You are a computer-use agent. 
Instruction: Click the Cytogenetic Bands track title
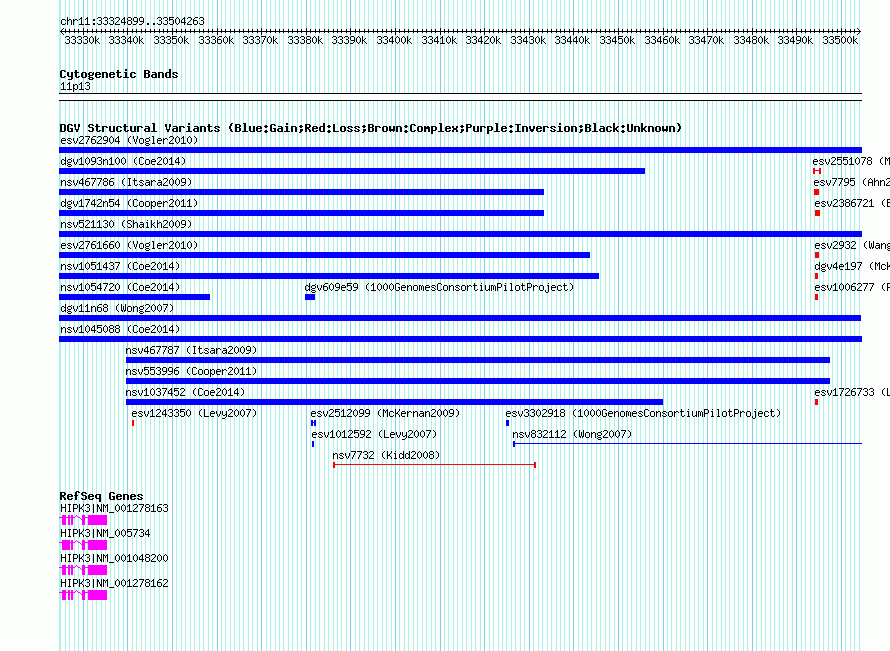(x=119, y=74)
